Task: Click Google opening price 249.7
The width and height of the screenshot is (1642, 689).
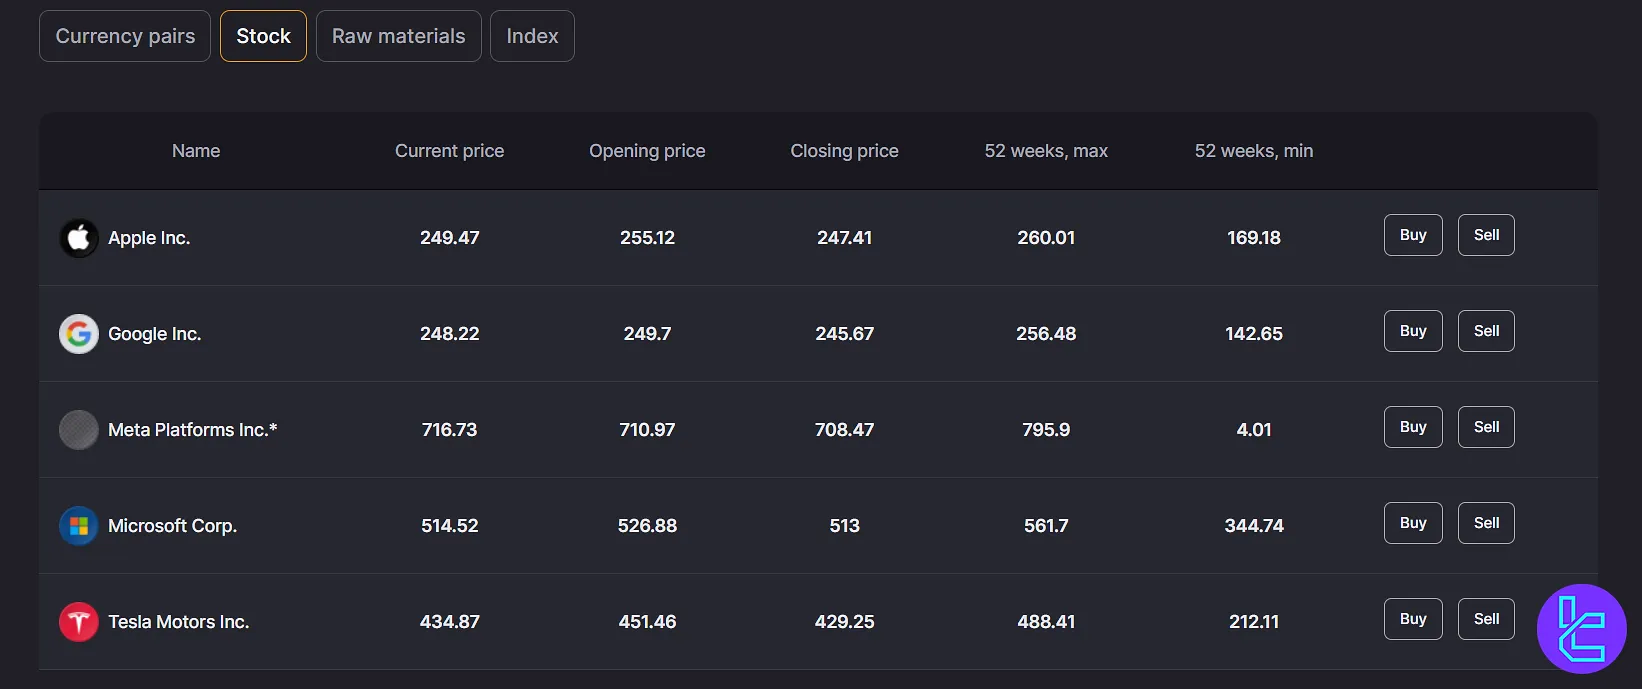Action: 647,334
